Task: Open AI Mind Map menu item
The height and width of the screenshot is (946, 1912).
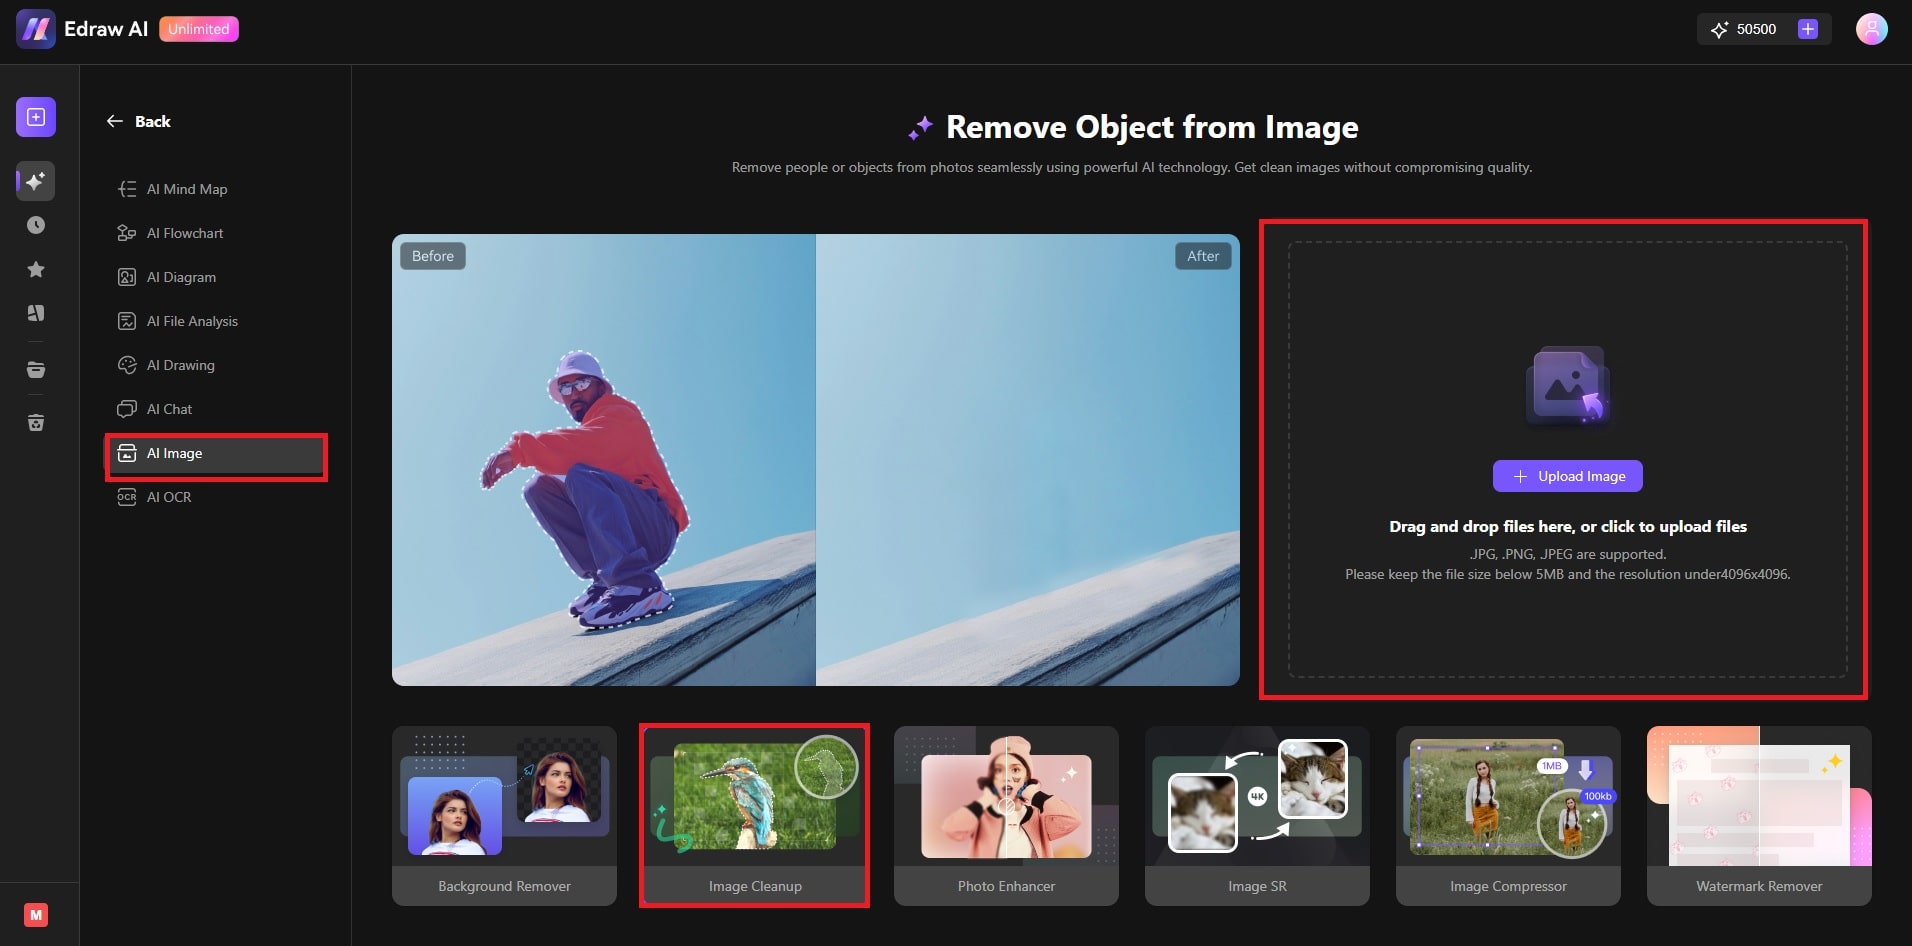Action: tap(215, 189)
